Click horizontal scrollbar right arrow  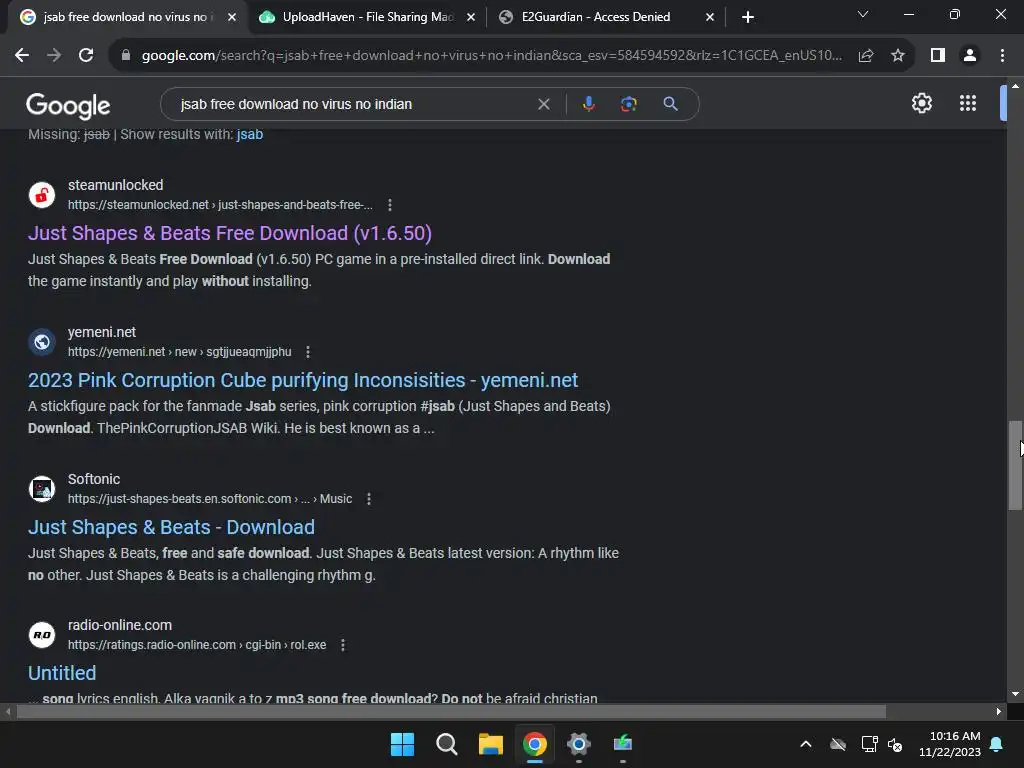(999, 712)
